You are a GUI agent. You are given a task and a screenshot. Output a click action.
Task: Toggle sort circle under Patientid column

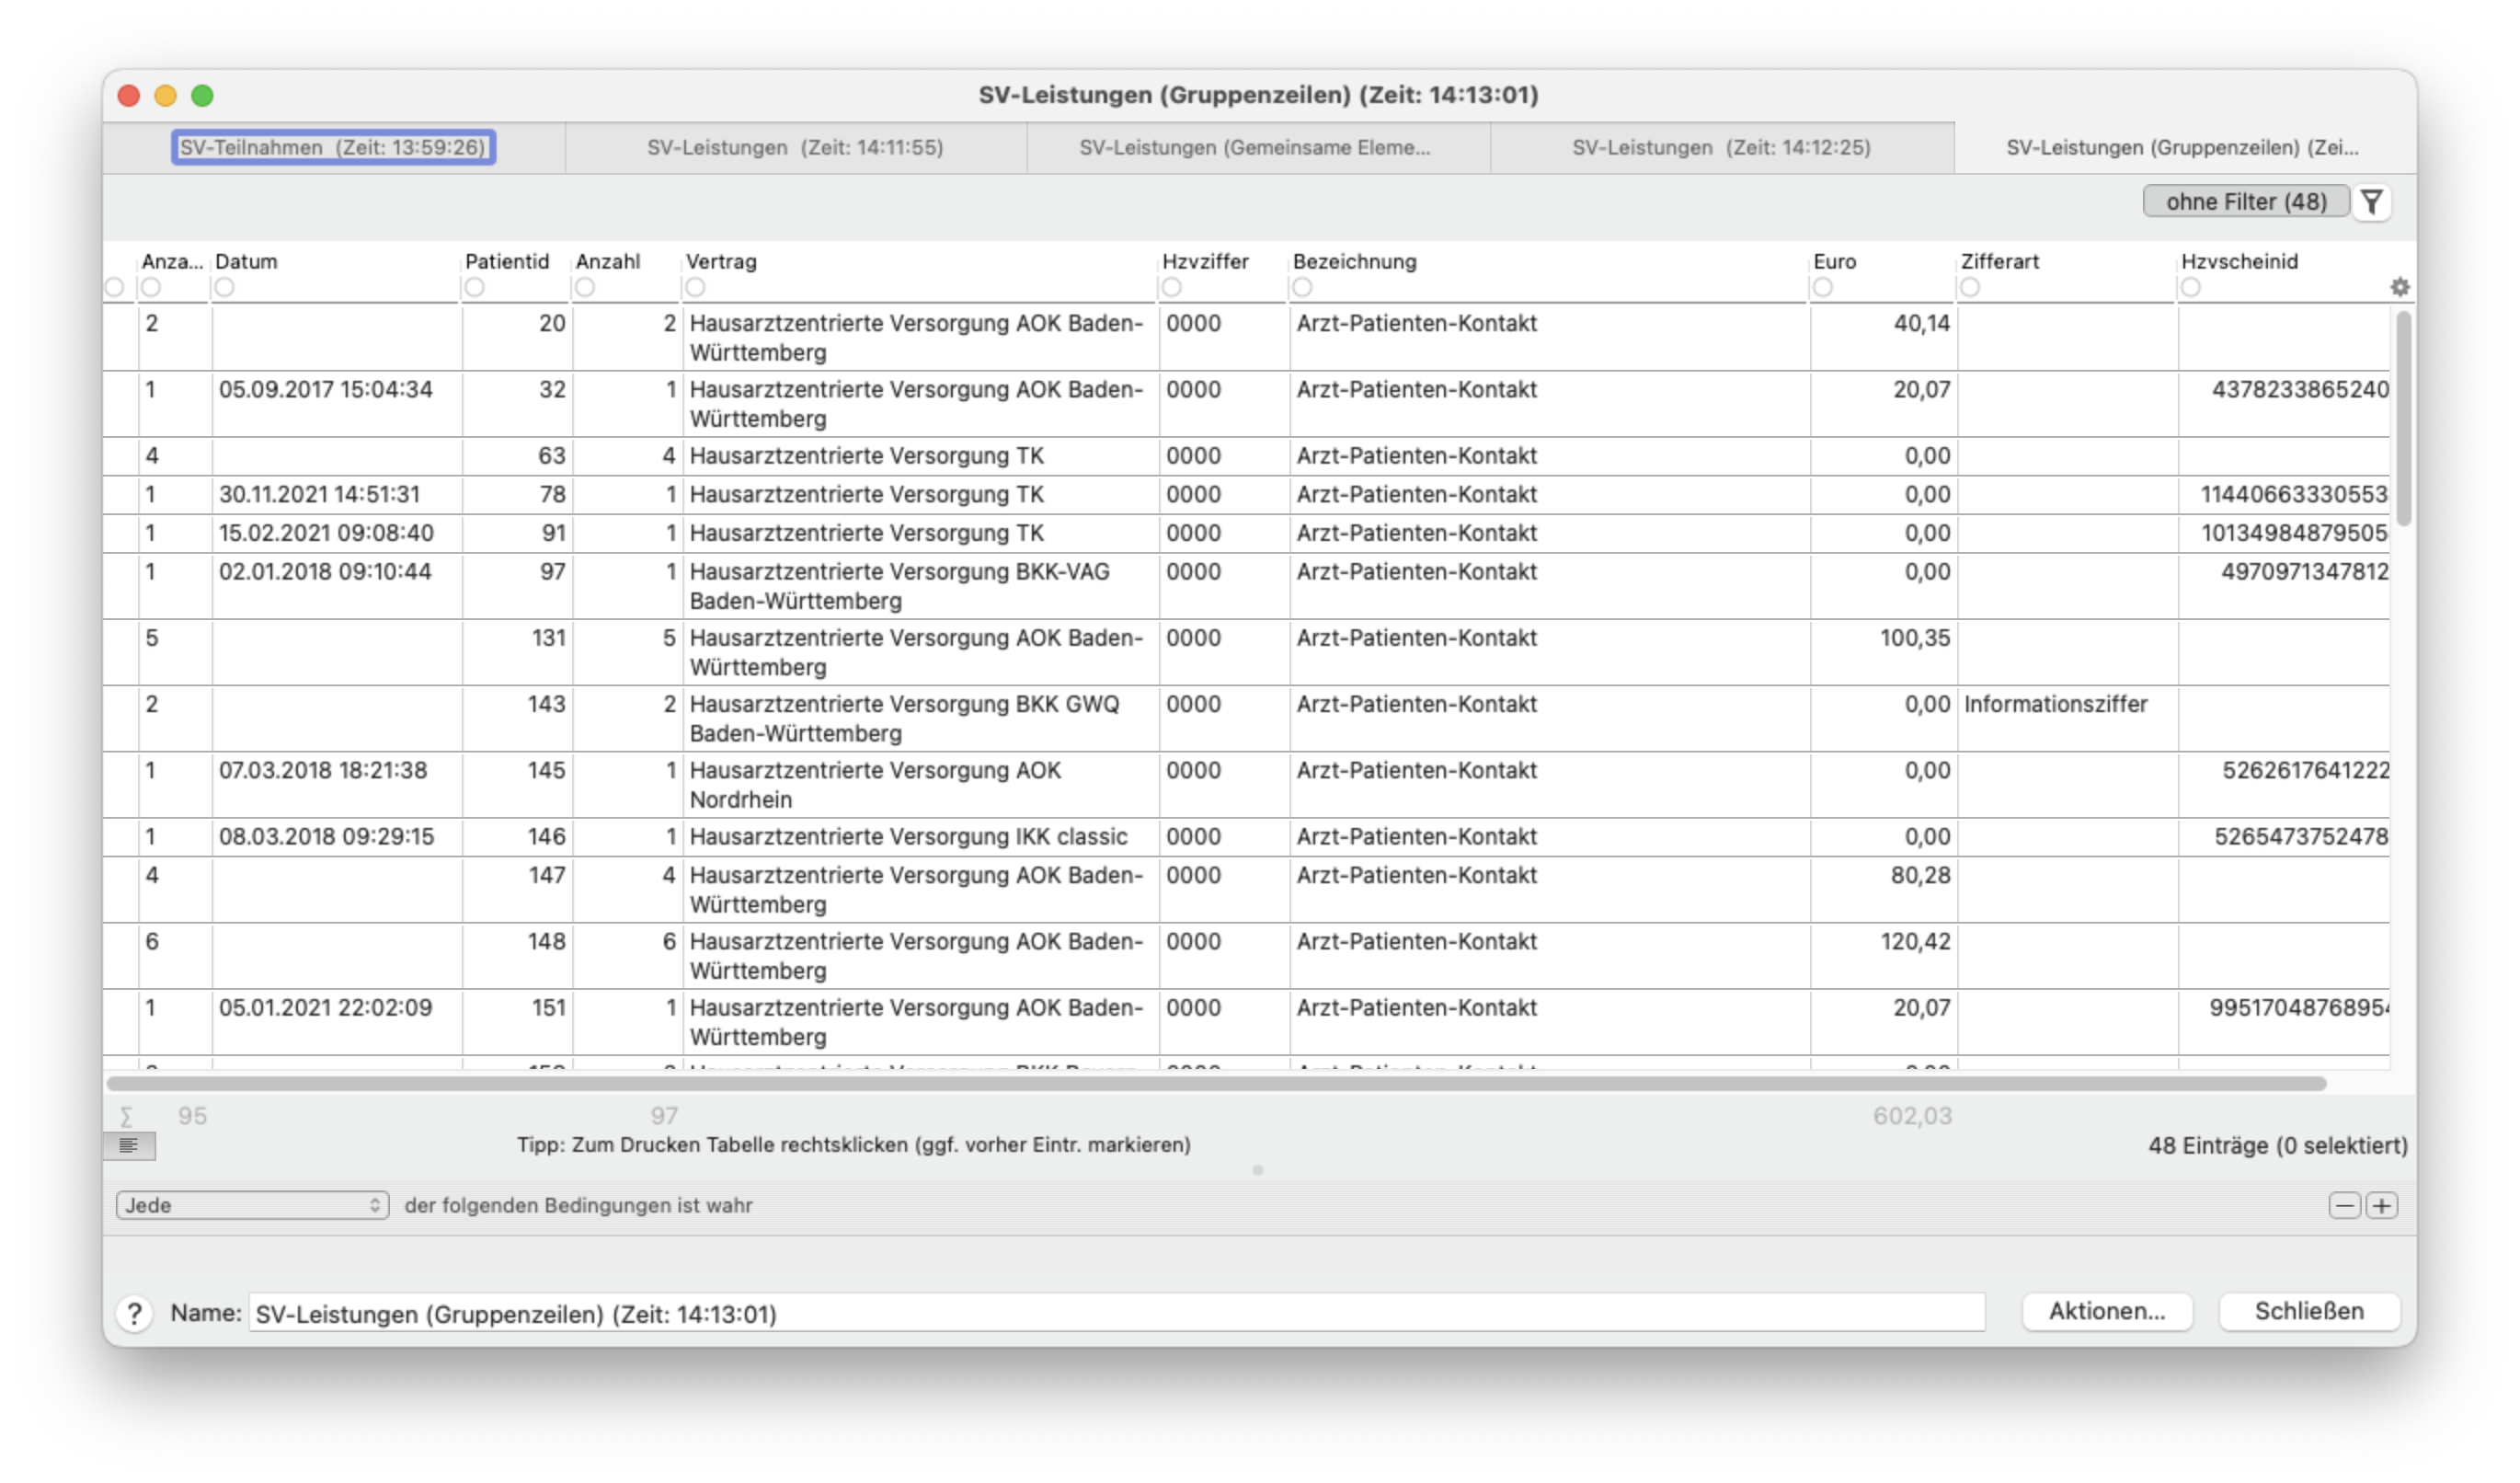tap(475, 288)
